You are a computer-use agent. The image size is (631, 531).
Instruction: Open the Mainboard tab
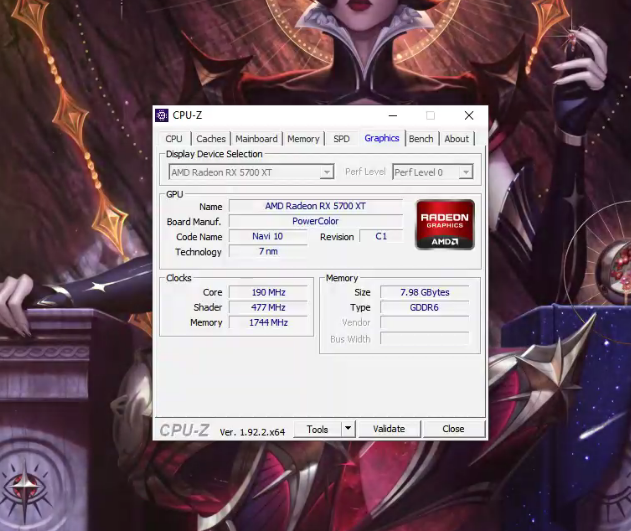(256, 139)
